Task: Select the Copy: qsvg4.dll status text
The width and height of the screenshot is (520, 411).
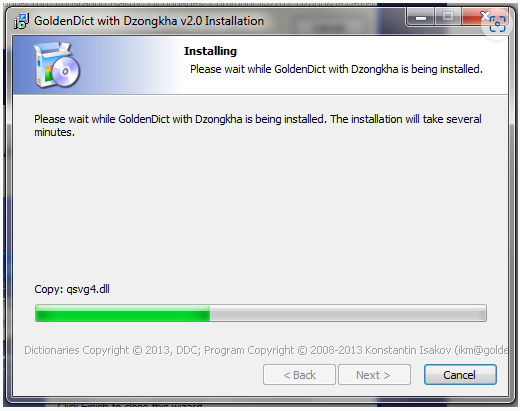Action: (72, 289)
